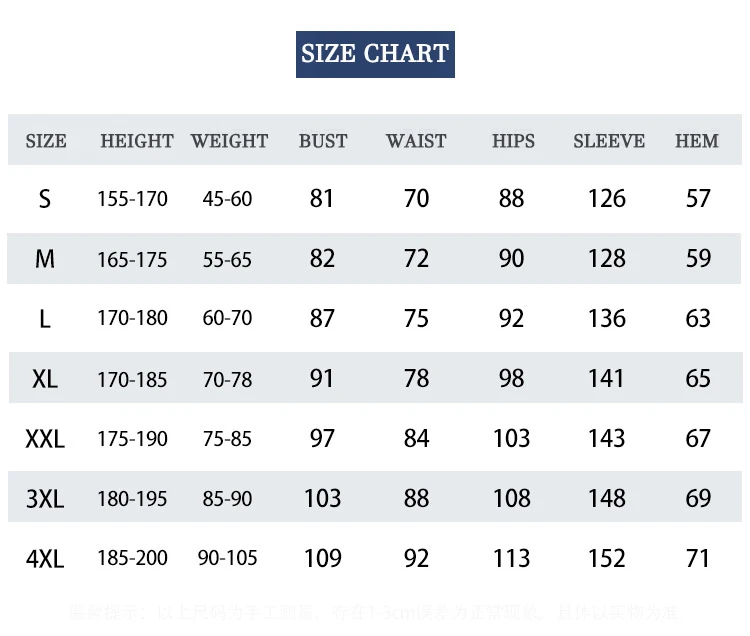Click sleeve value 126 in S row
Screen dimensions: 750x636
(x=607, y=198)
